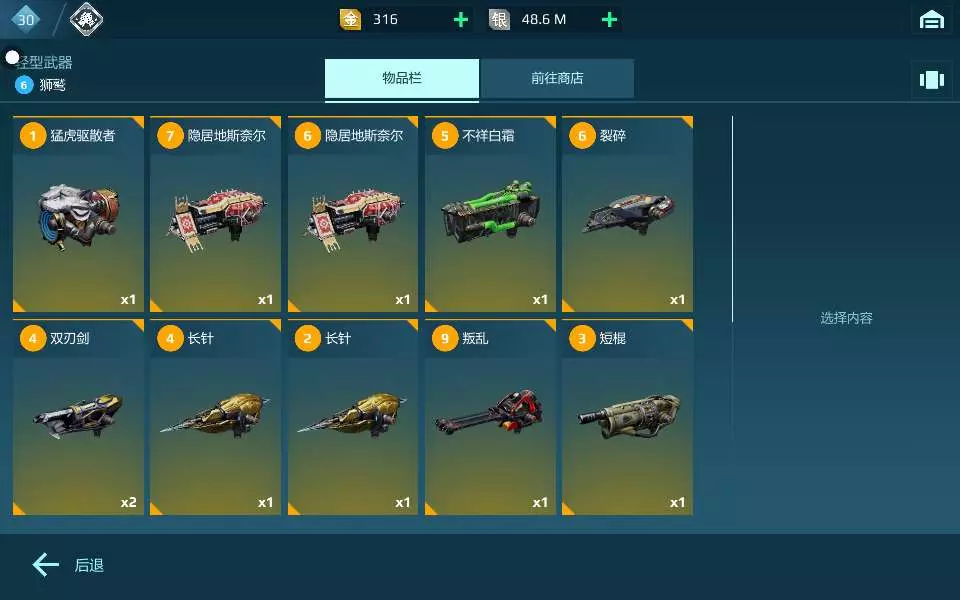Click the clan emblem icon
The width and height of the screenshot is (960, 600).
click(x=86, y=20)
